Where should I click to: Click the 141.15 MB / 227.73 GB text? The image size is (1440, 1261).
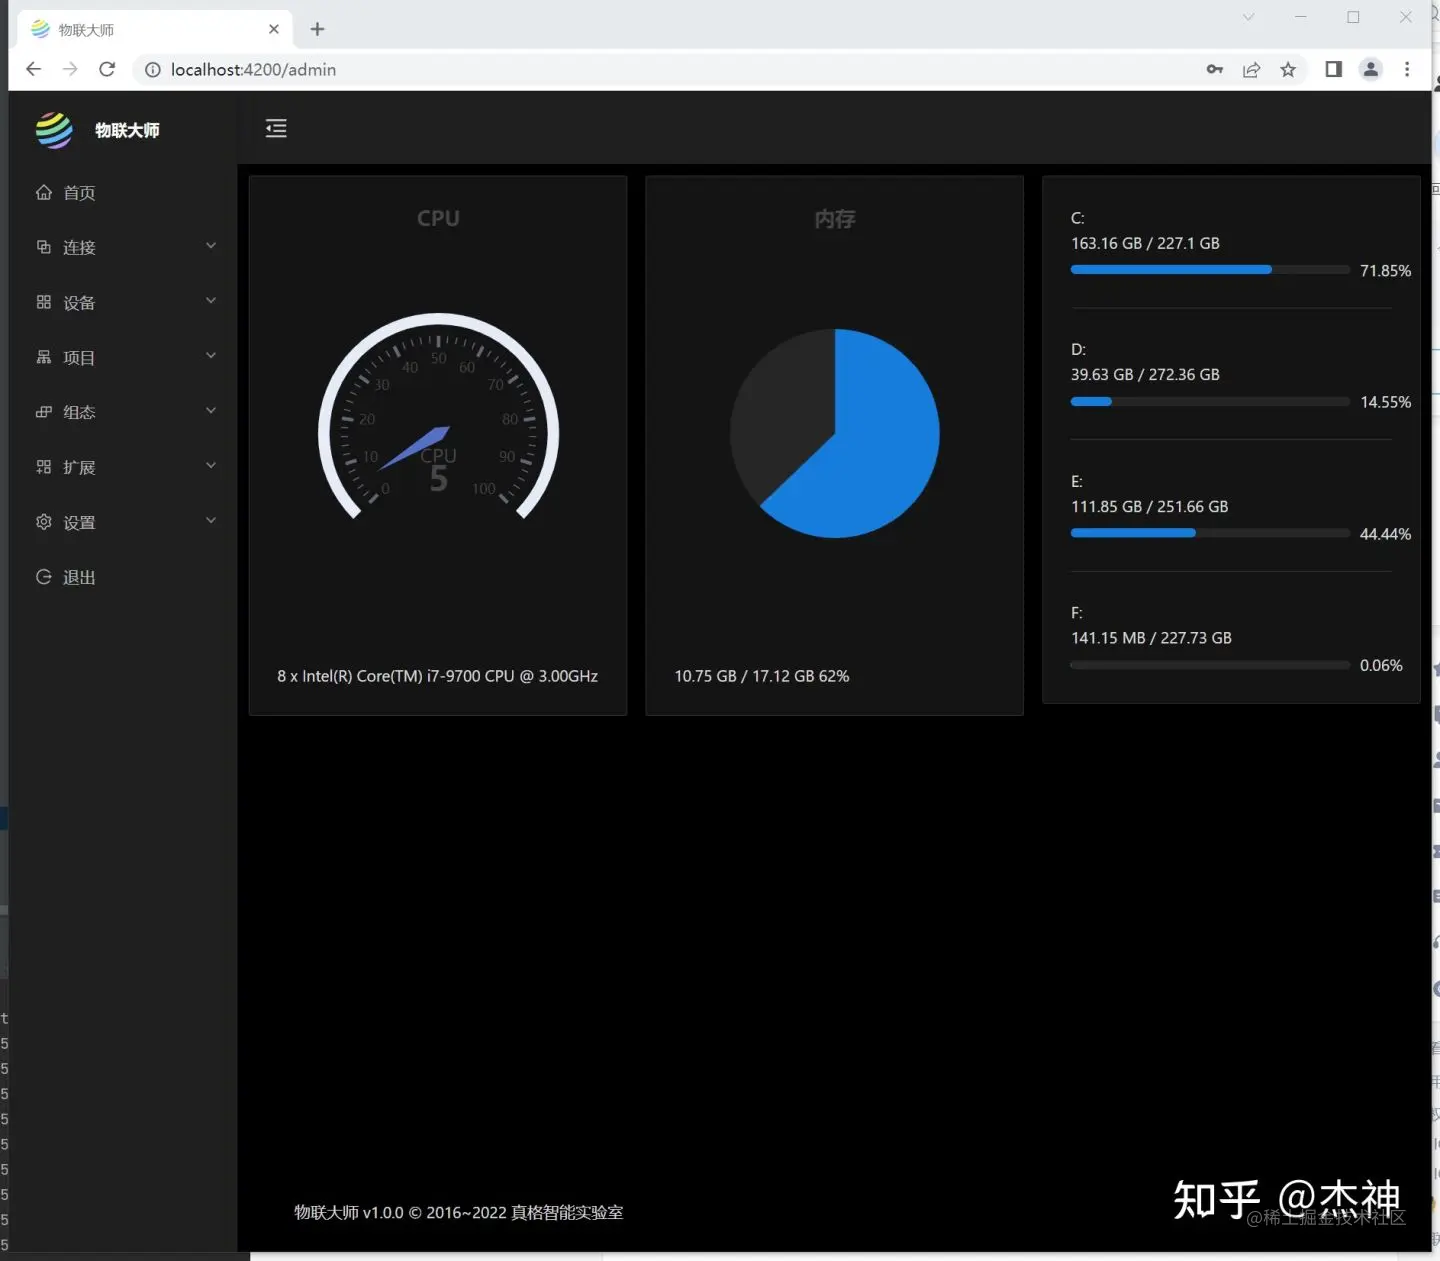1151,638
